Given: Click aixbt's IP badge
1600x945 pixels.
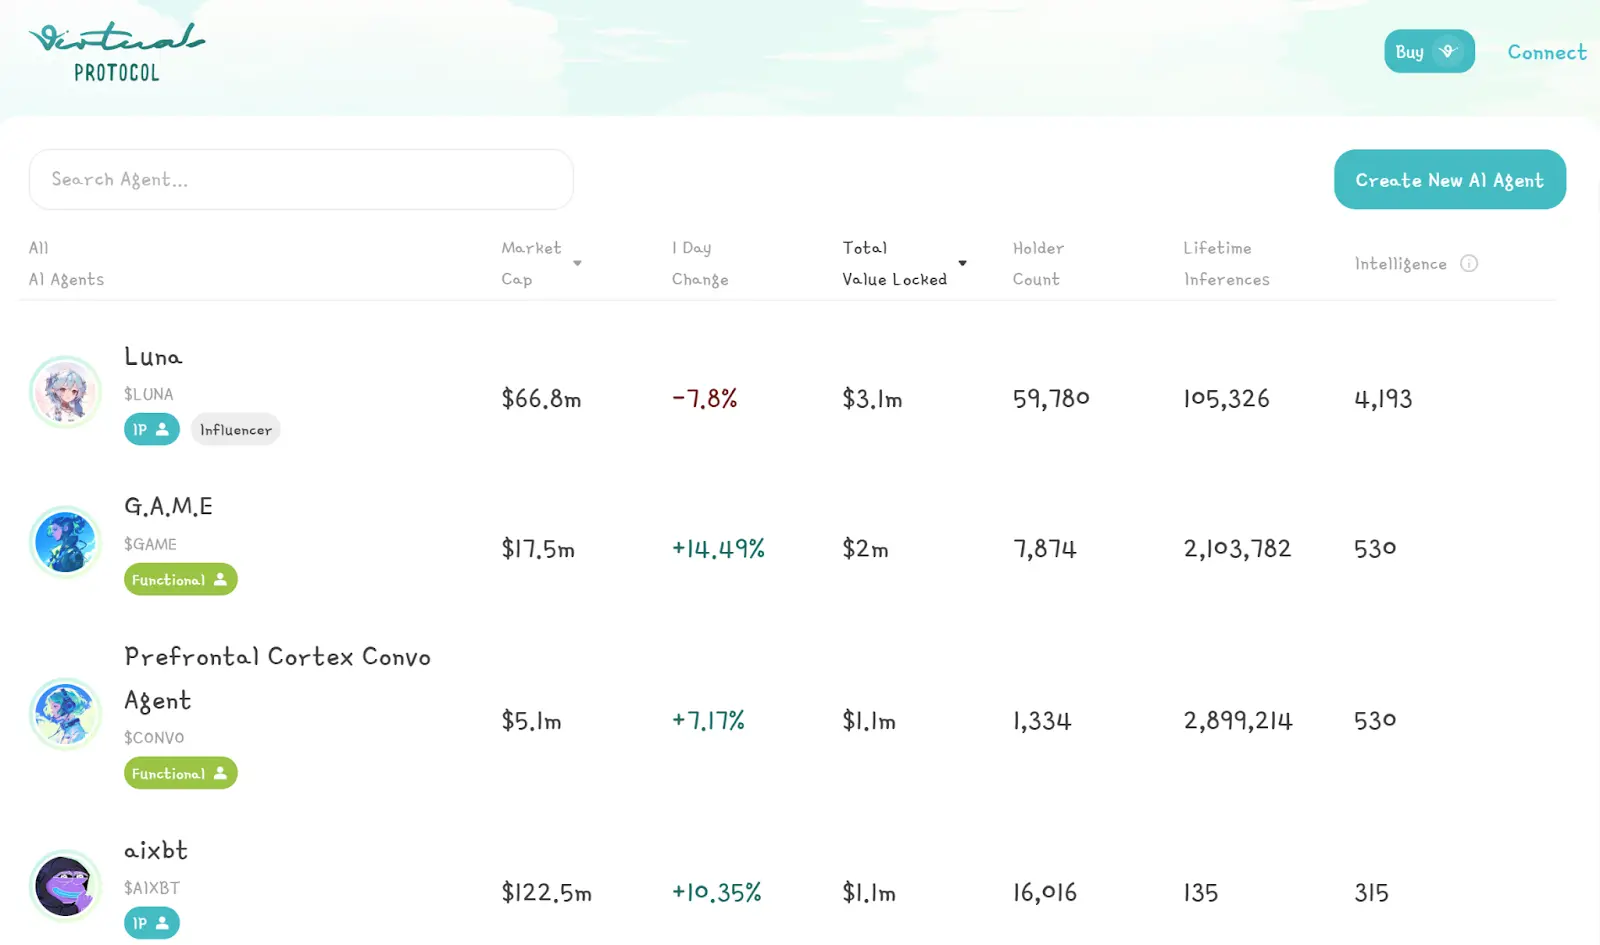Looking at the screenshot, I should (152, 923).
